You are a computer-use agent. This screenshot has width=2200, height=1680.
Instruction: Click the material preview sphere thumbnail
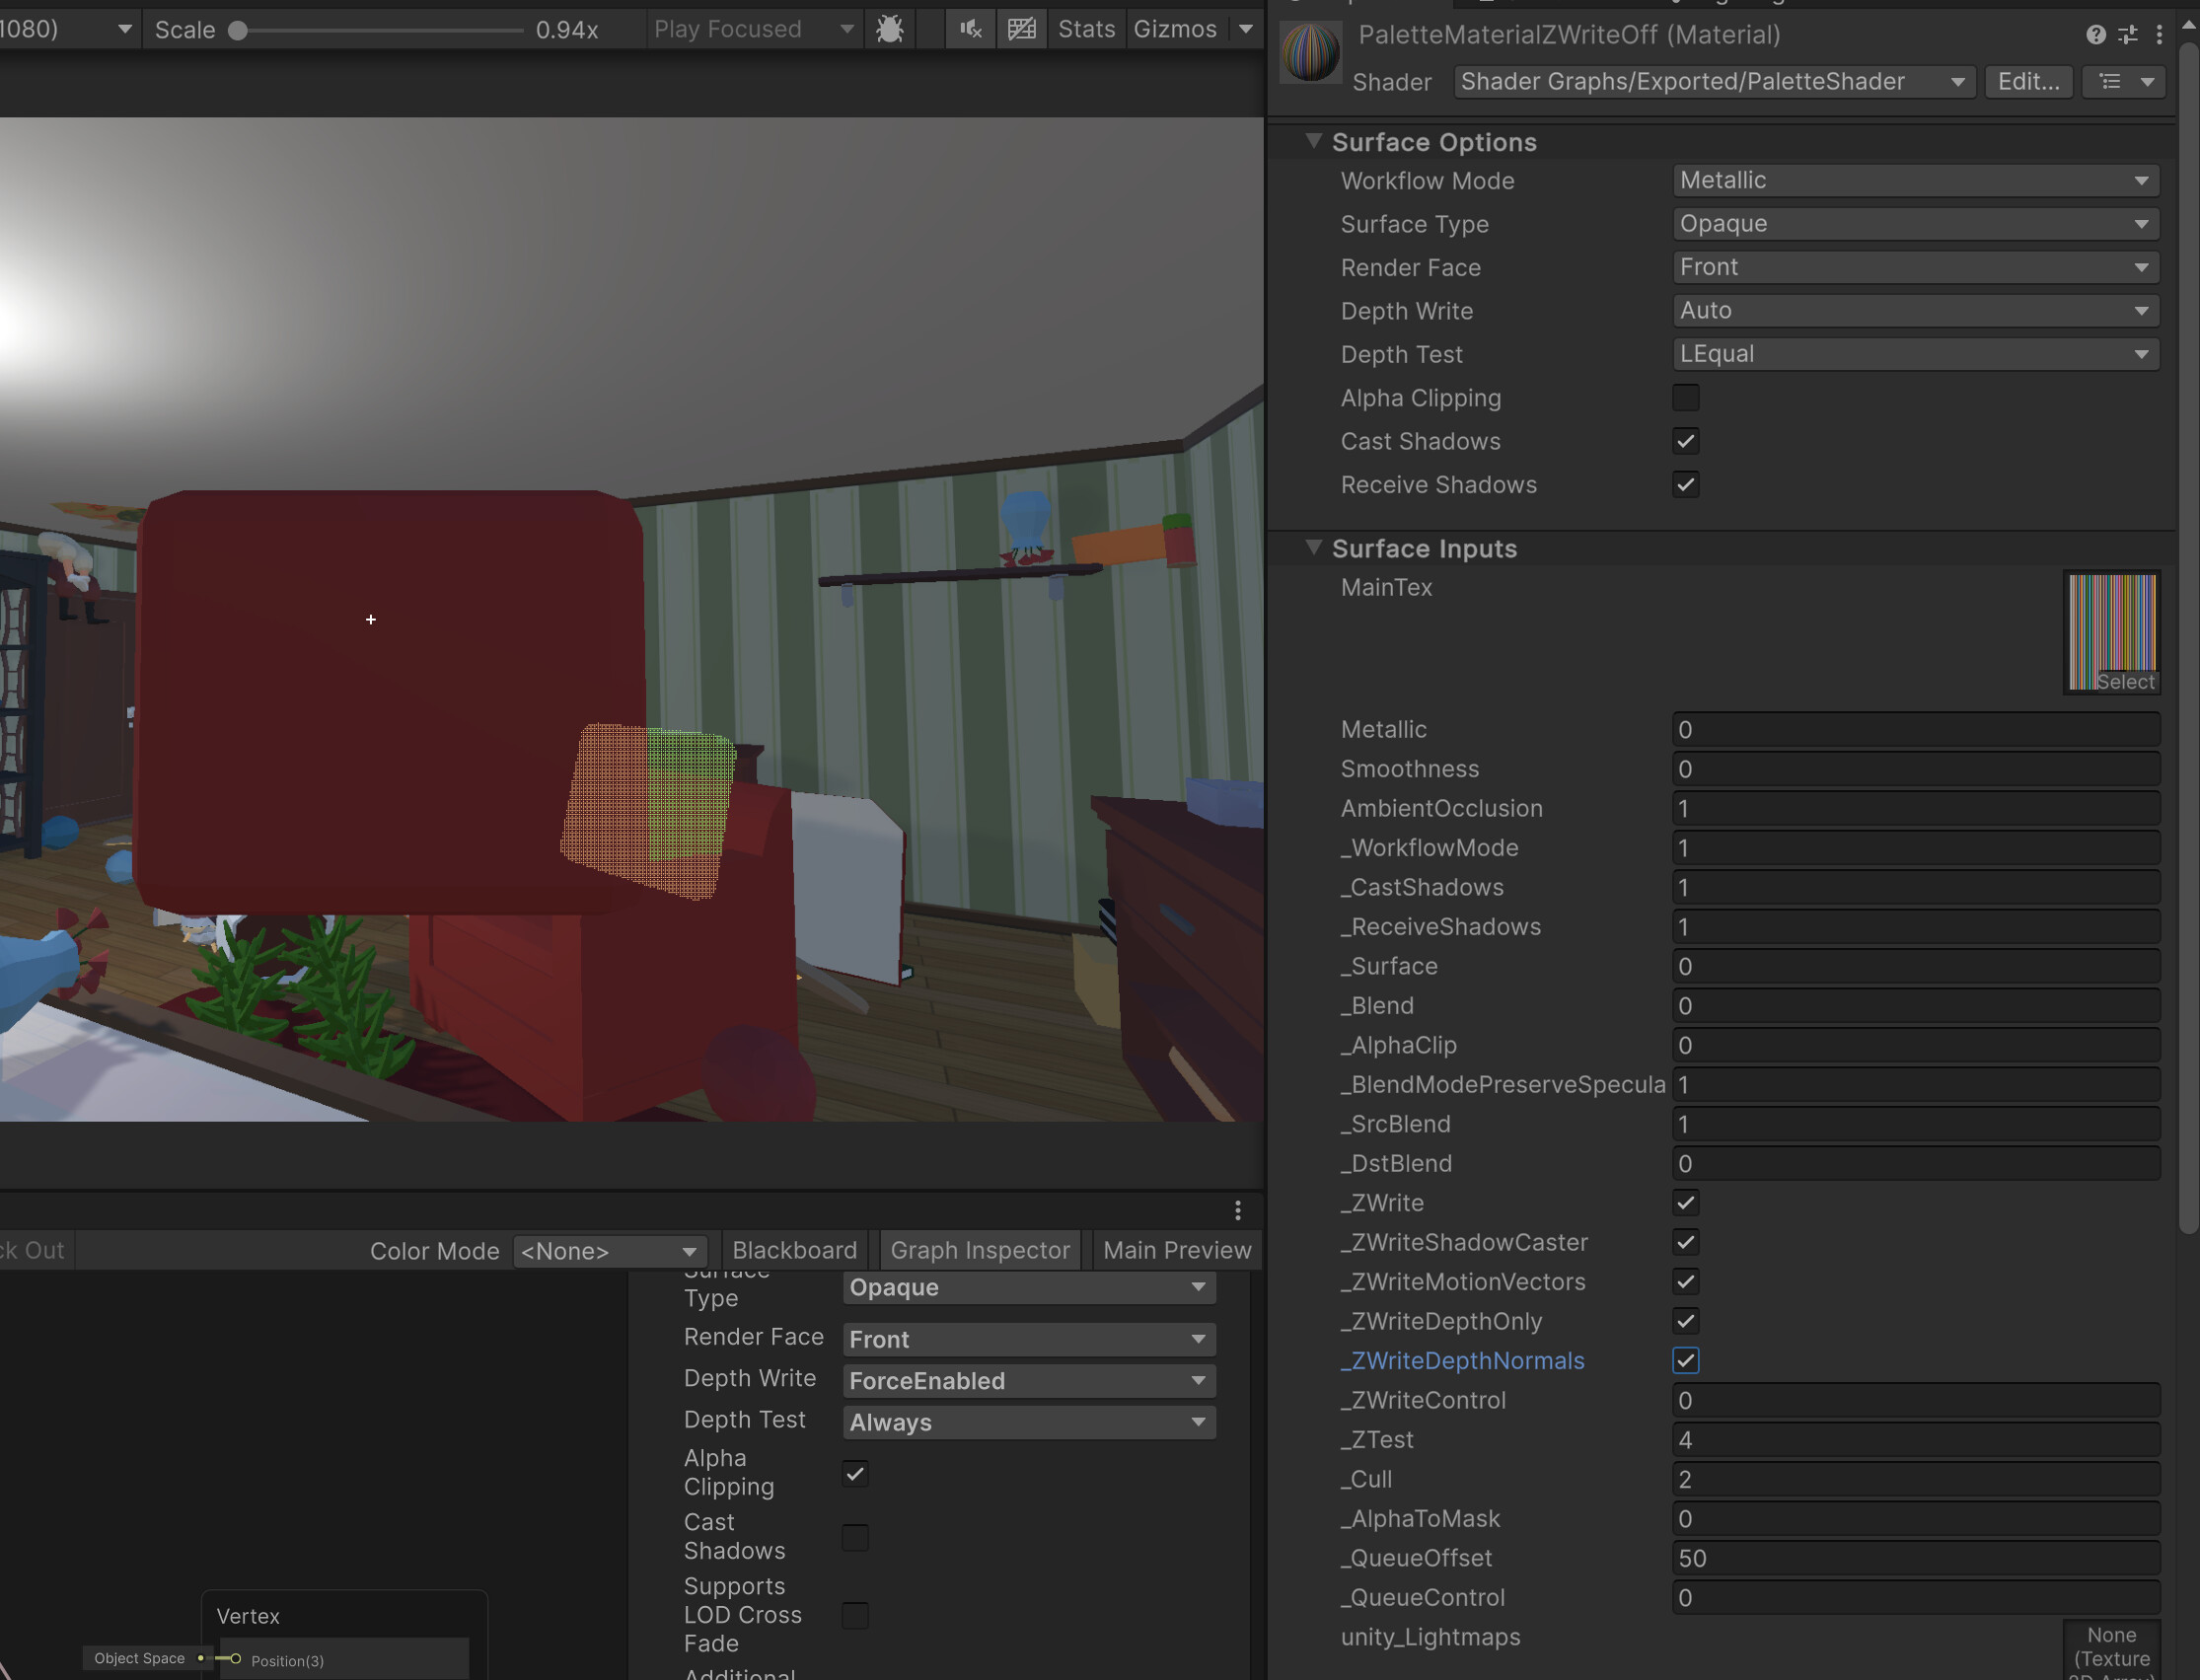click(x=1310, y=50)
